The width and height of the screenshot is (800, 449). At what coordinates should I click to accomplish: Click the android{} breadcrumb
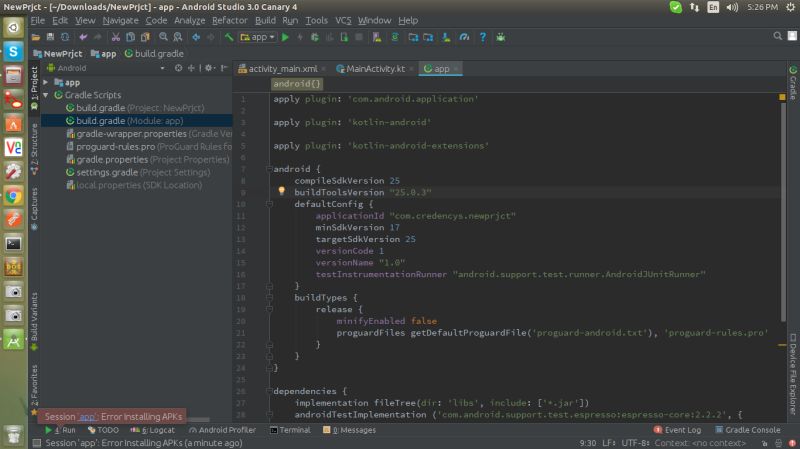296,84
